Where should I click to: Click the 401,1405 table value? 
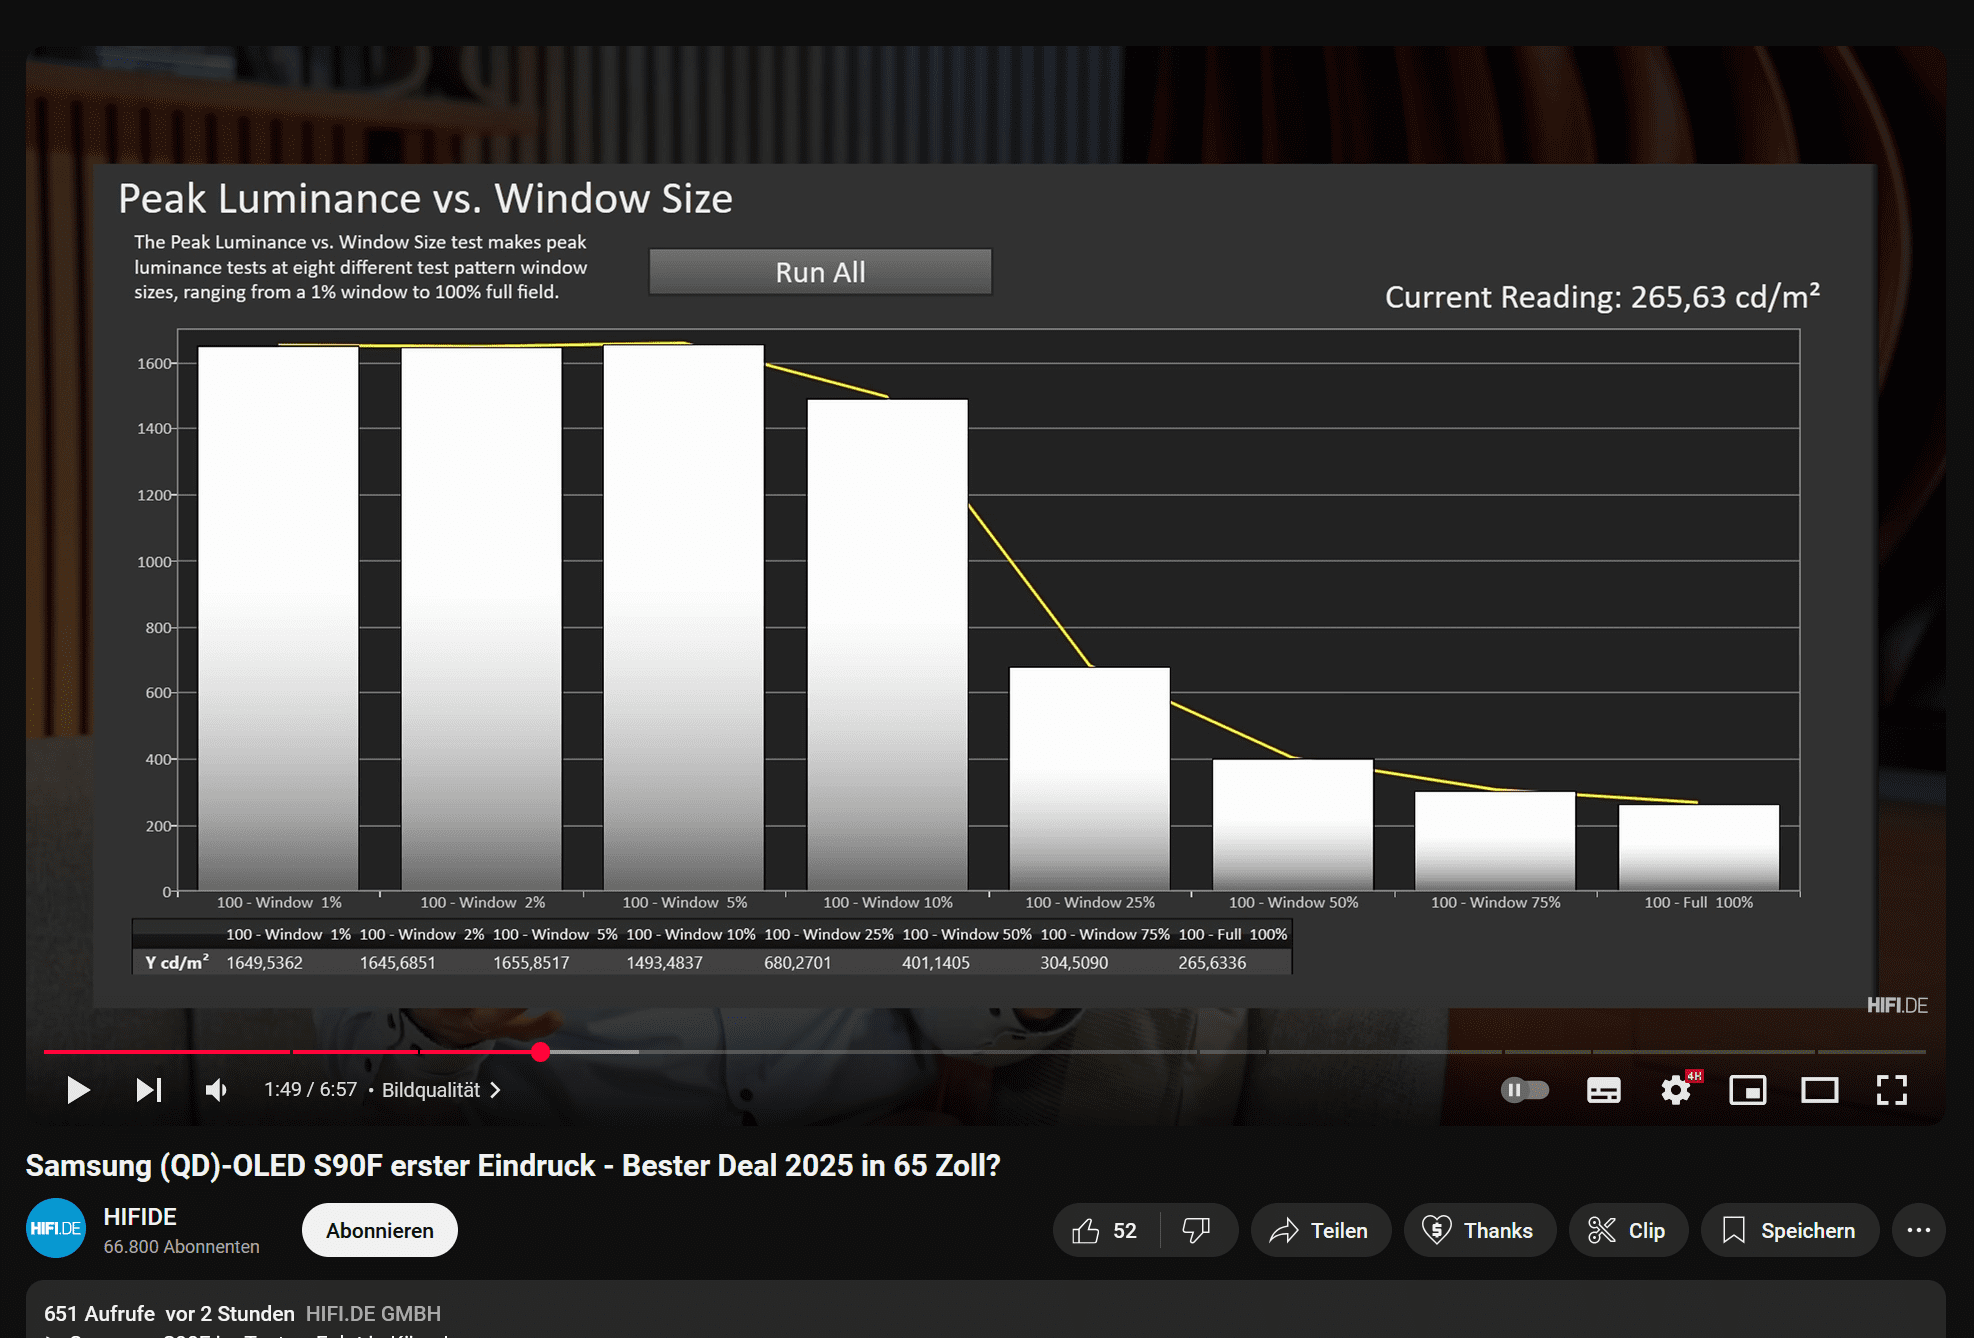(936, 963)
